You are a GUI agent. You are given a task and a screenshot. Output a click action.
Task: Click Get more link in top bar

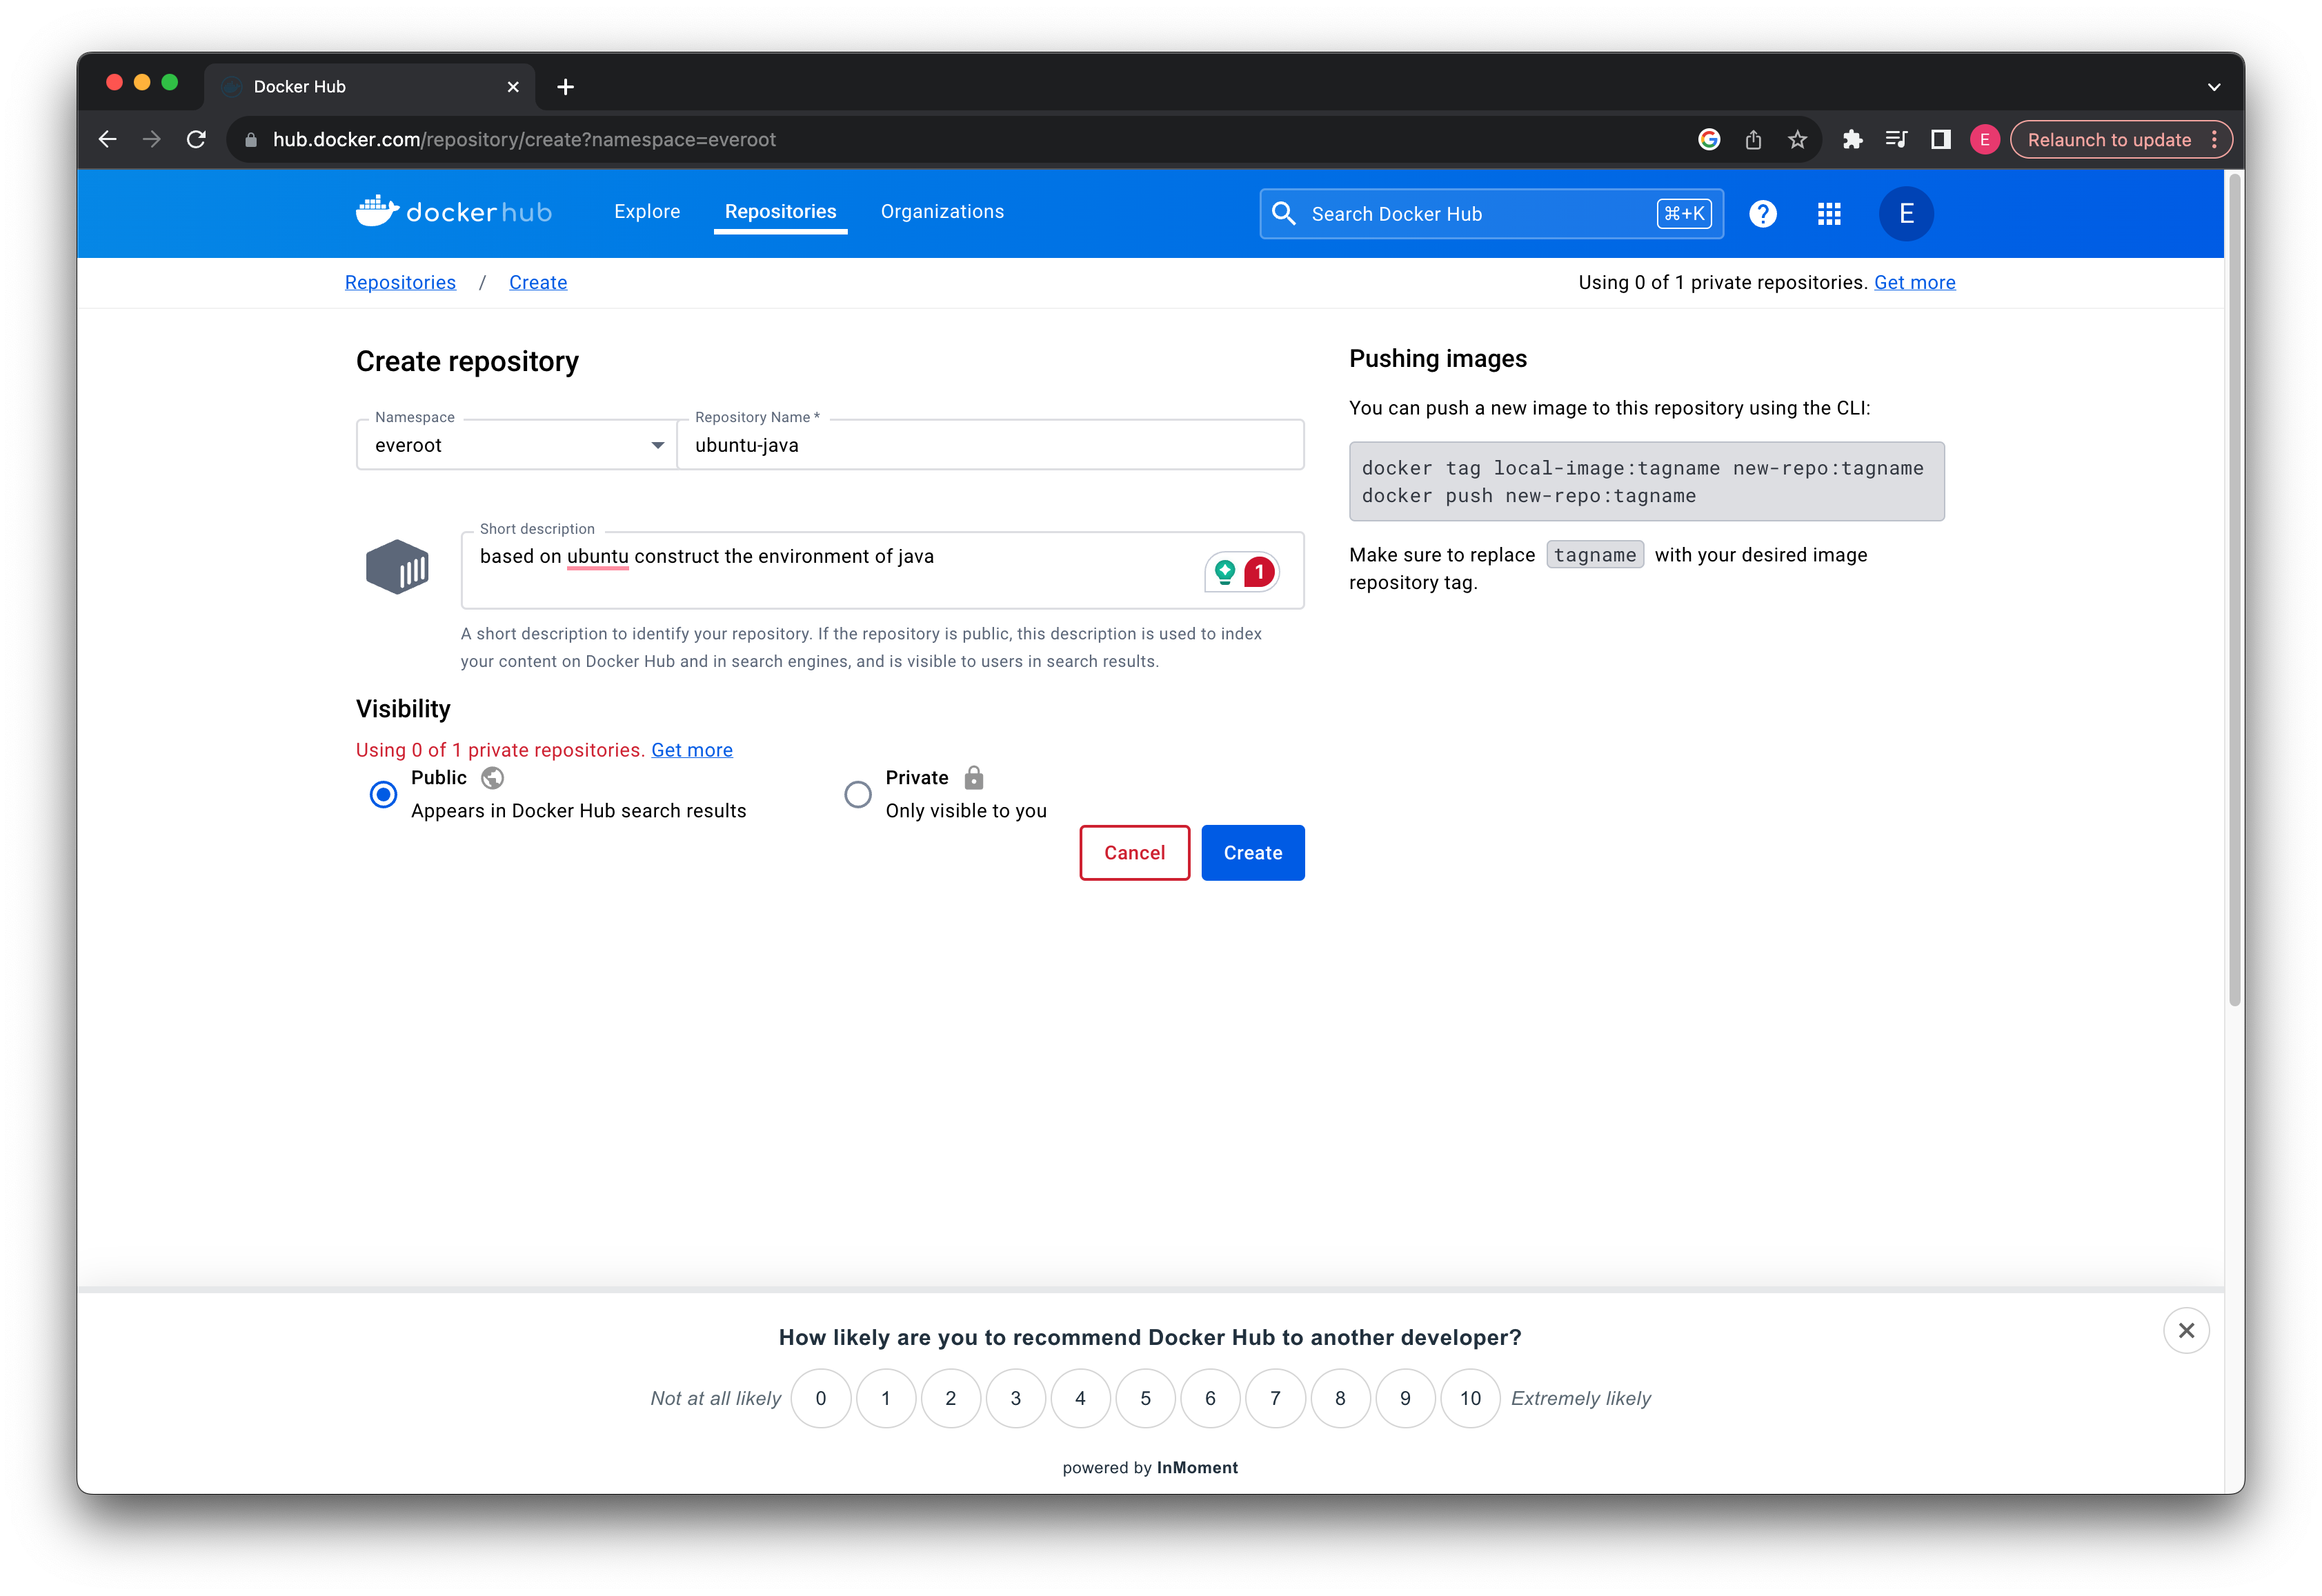1914,282
